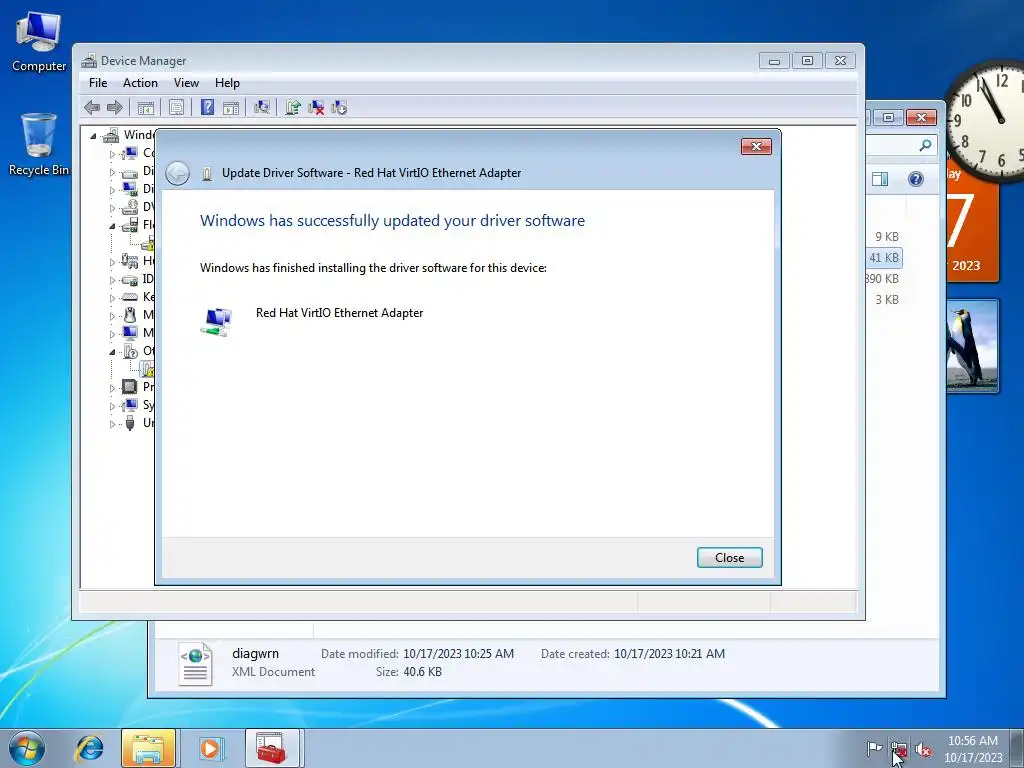The width and height of the screenshot is (1024, 768).
Task: Click the blue Help question-mark toolbar icon
Action: [x=207, y=107]
